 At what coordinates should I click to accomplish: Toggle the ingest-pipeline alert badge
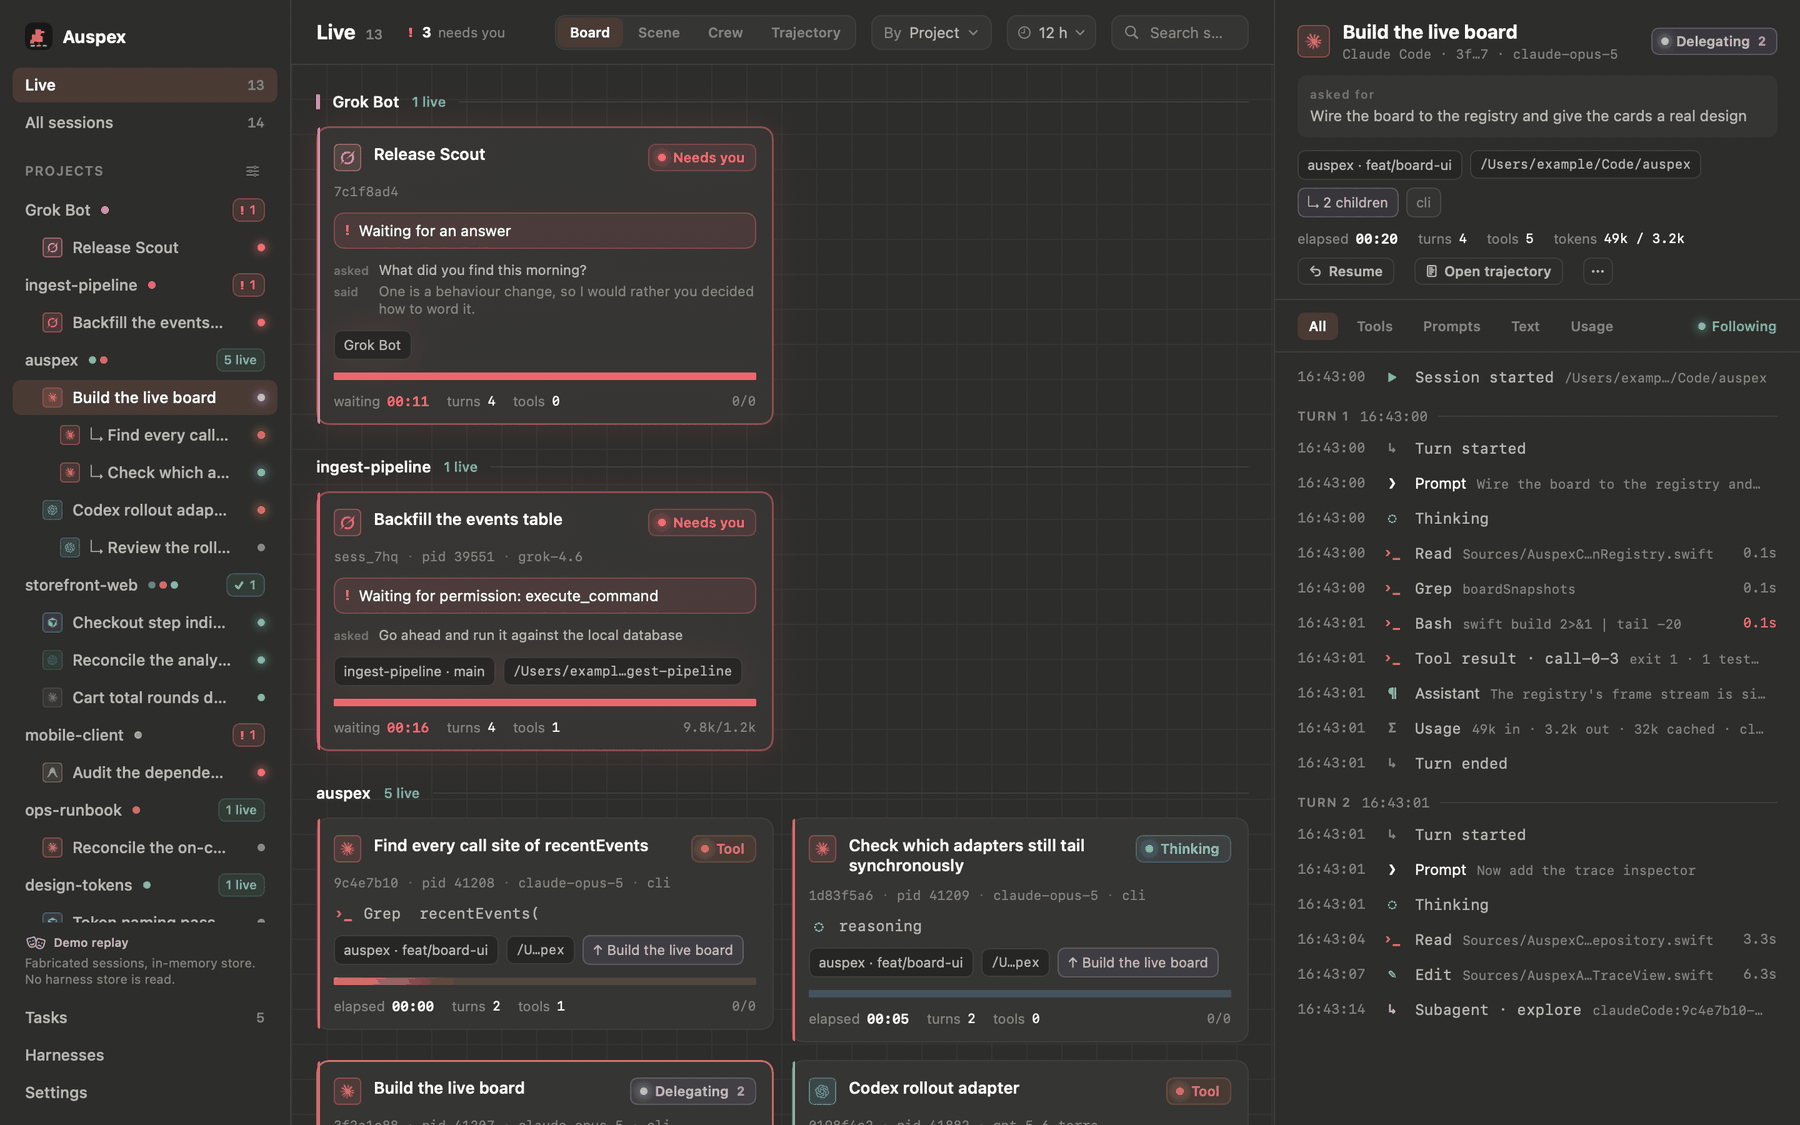pos(248,285)
